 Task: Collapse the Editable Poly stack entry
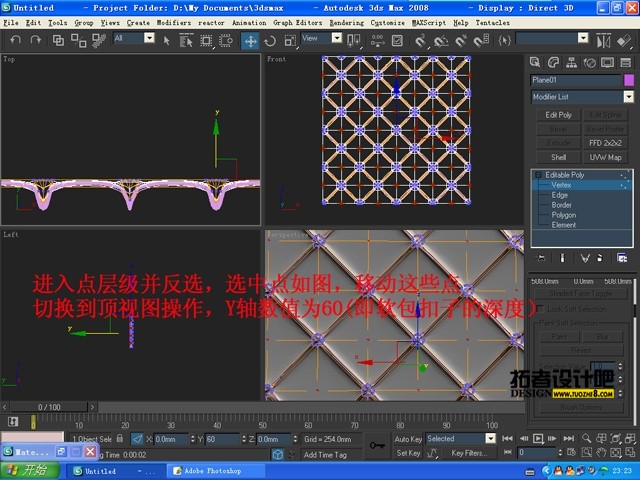coord(538,175)
